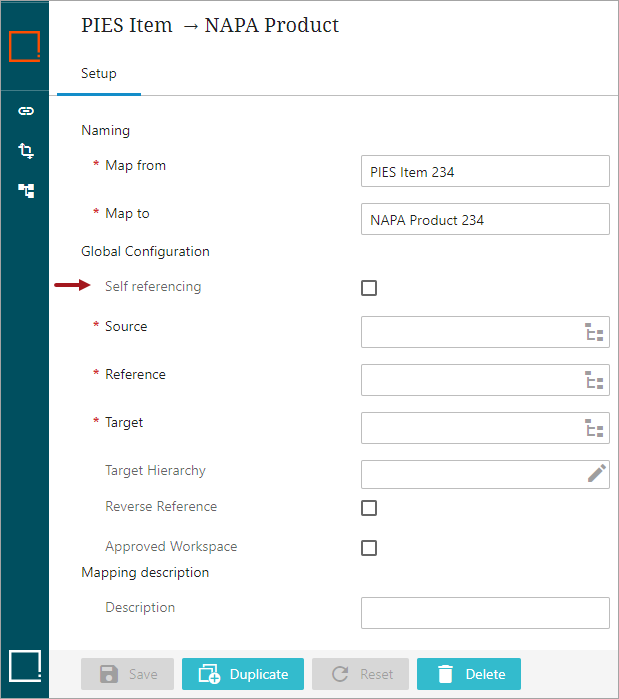
Task: Click the Description input field
Action: click(x=484, y=612)
